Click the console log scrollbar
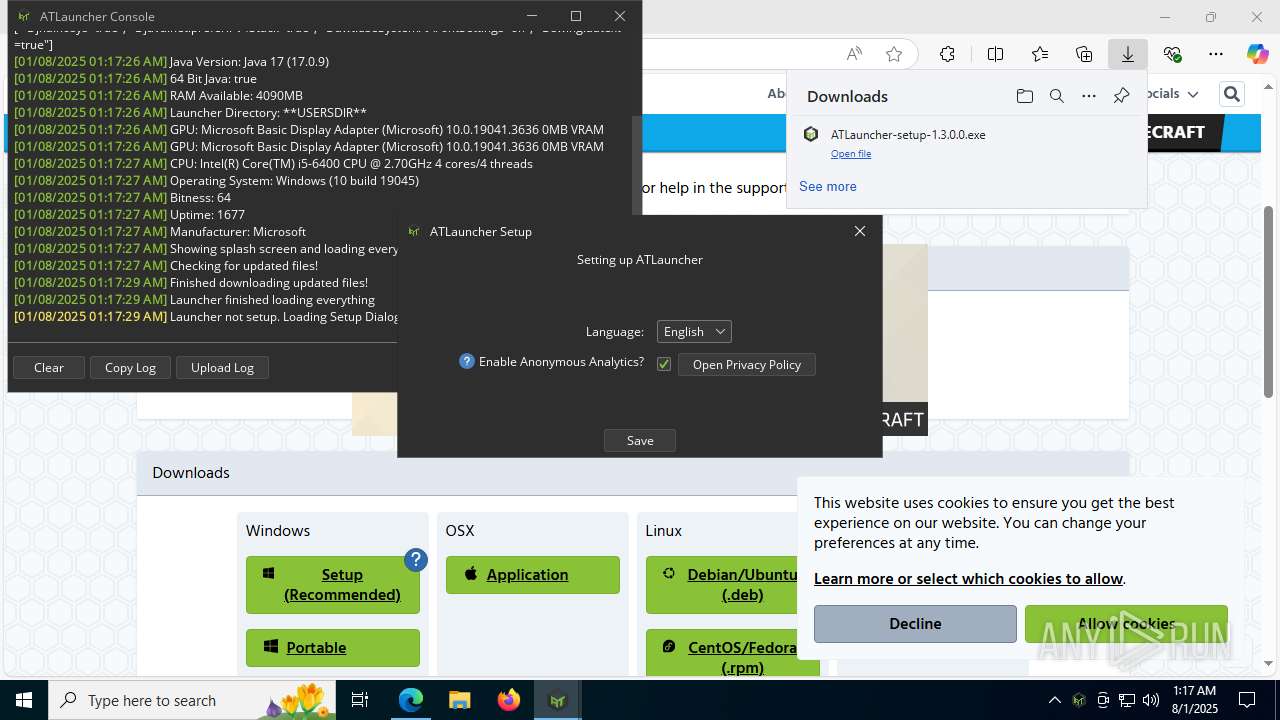Viewport: 1280px width, 720px height. pyautogui.click(x=636, y=165)
